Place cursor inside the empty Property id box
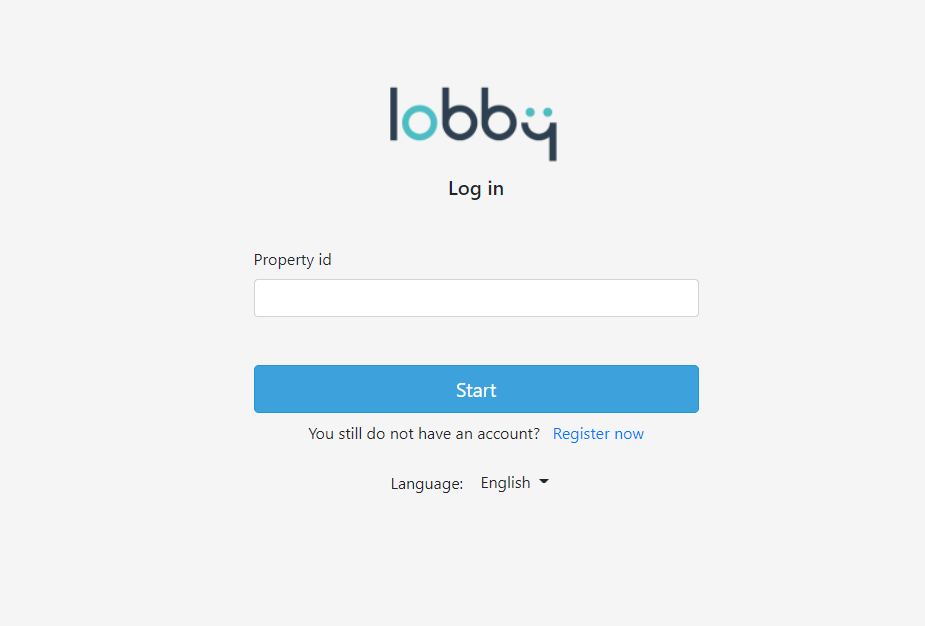 476,298
